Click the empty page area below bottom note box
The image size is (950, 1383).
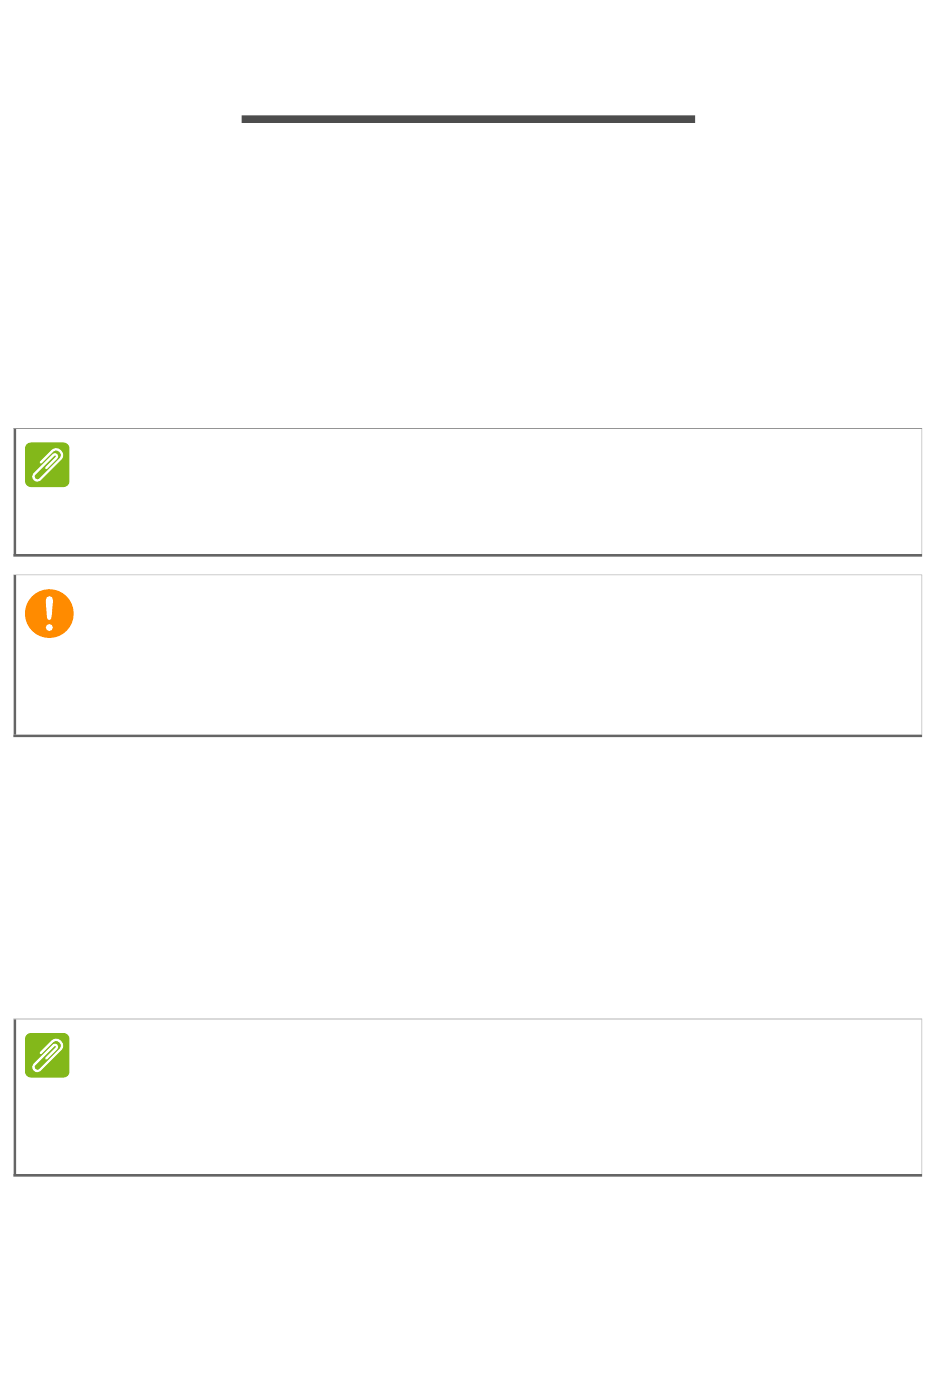pyautogui.click(x=468, y=1278)
